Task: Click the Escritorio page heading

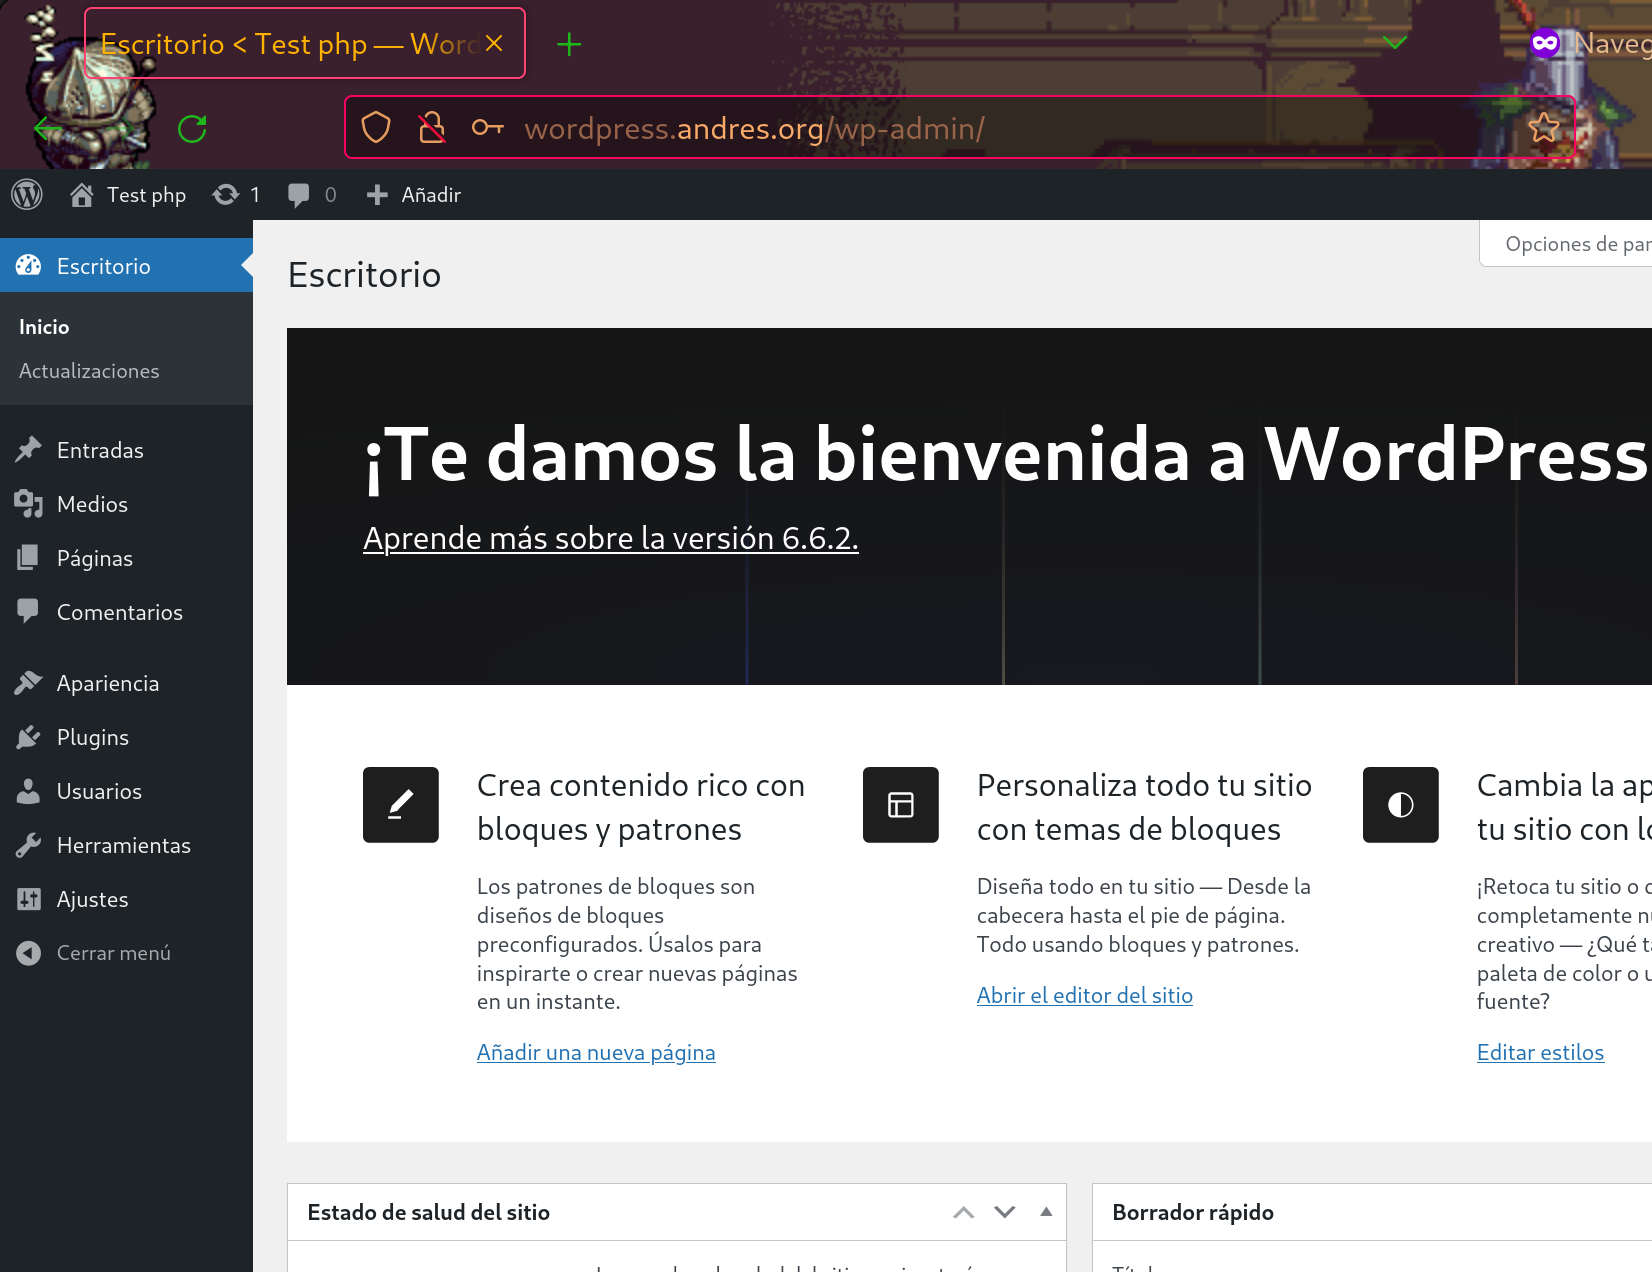Action: tap(364, 275)
